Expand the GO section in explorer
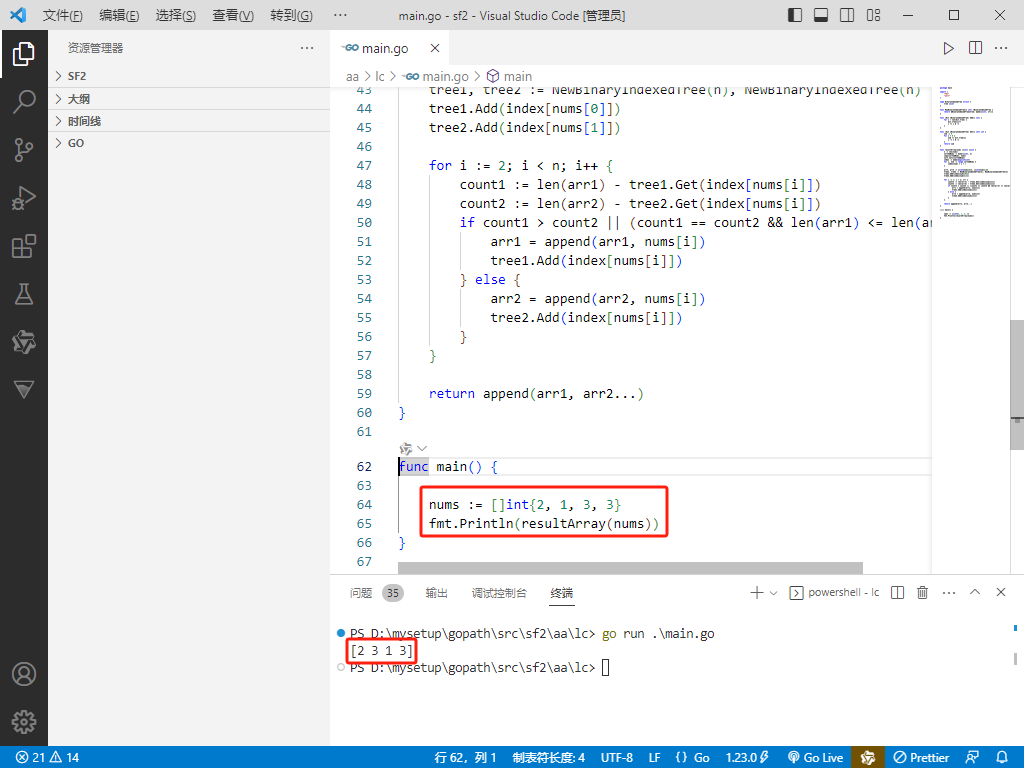Screen dimensions: 1024x768 point(189,143)
